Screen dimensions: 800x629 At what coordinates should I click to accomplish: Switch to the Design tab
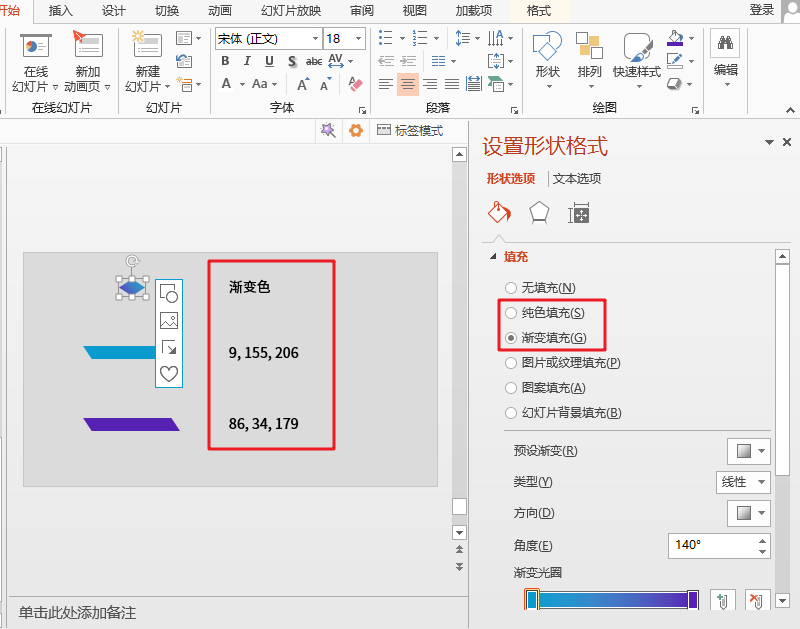pyautogui.click(x=113, y=10)
